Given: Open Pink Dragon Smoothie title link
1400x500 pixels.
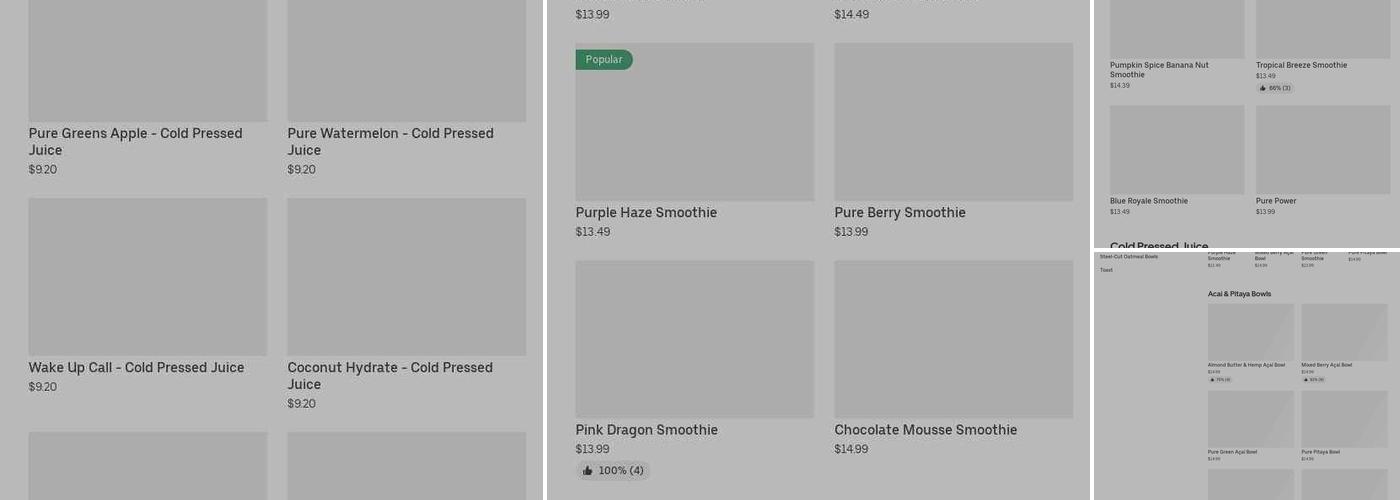Looking at the screenshot, I should click(646, 430).
